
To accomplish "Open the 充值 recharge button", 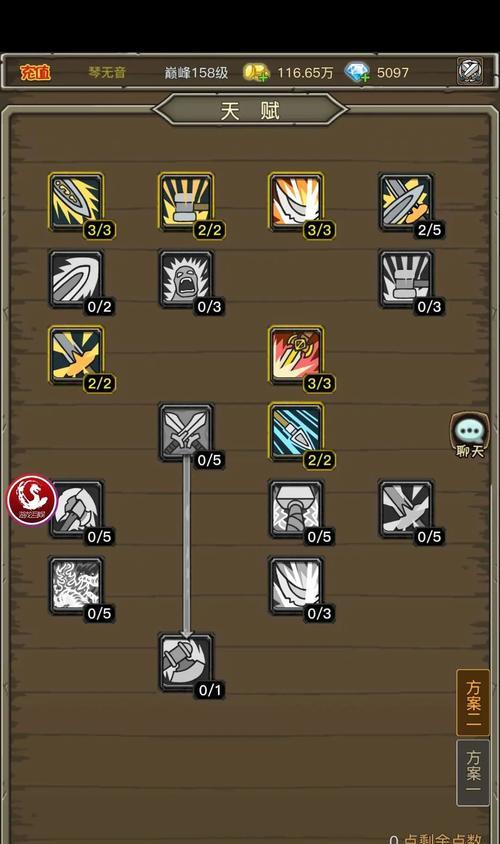I will [36, 72].
